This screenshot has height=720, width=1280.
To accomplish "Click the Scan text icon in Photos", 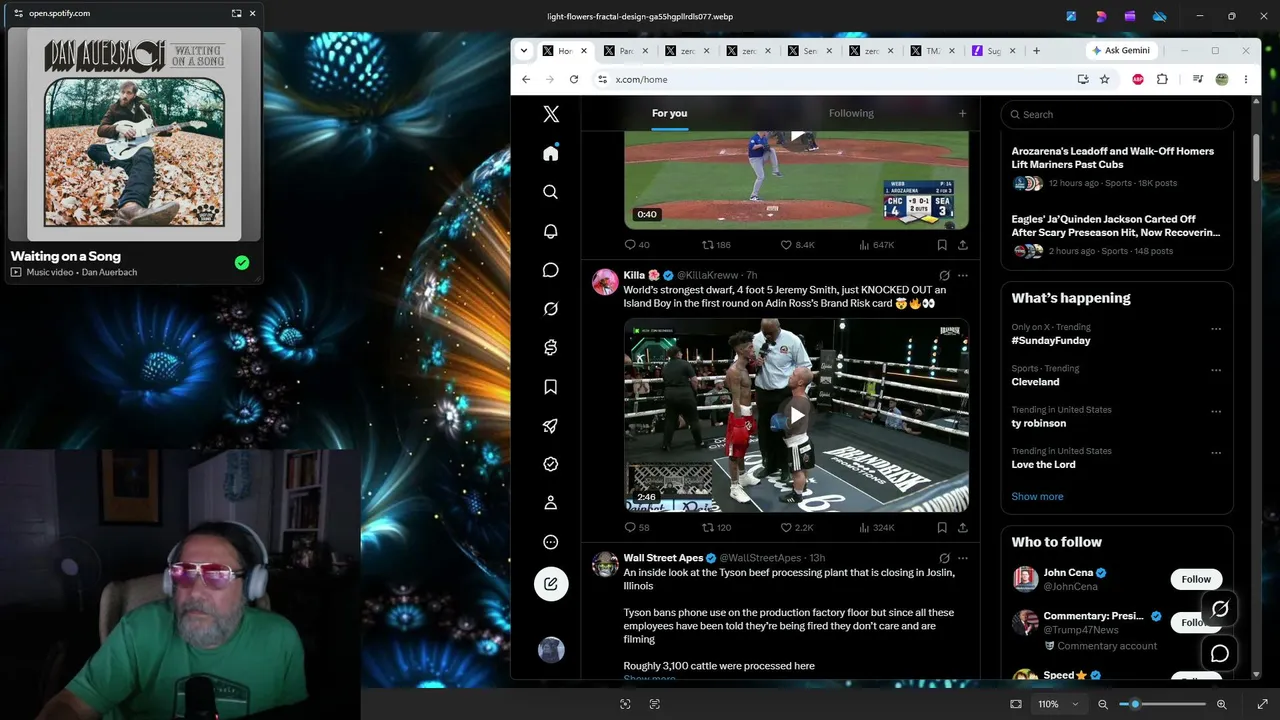I will (x=655, y=704).
